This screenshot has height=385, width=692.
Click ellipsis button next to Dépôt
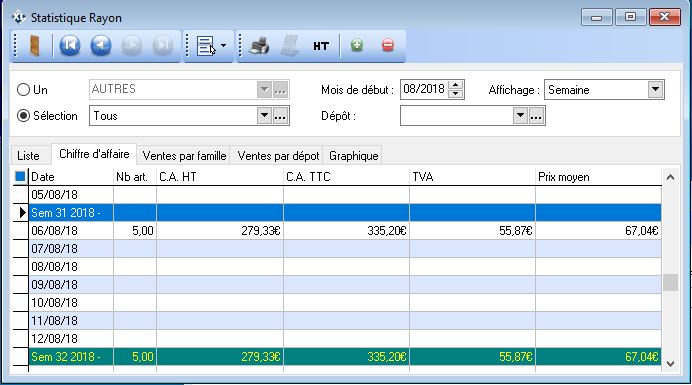coord(536,116)
